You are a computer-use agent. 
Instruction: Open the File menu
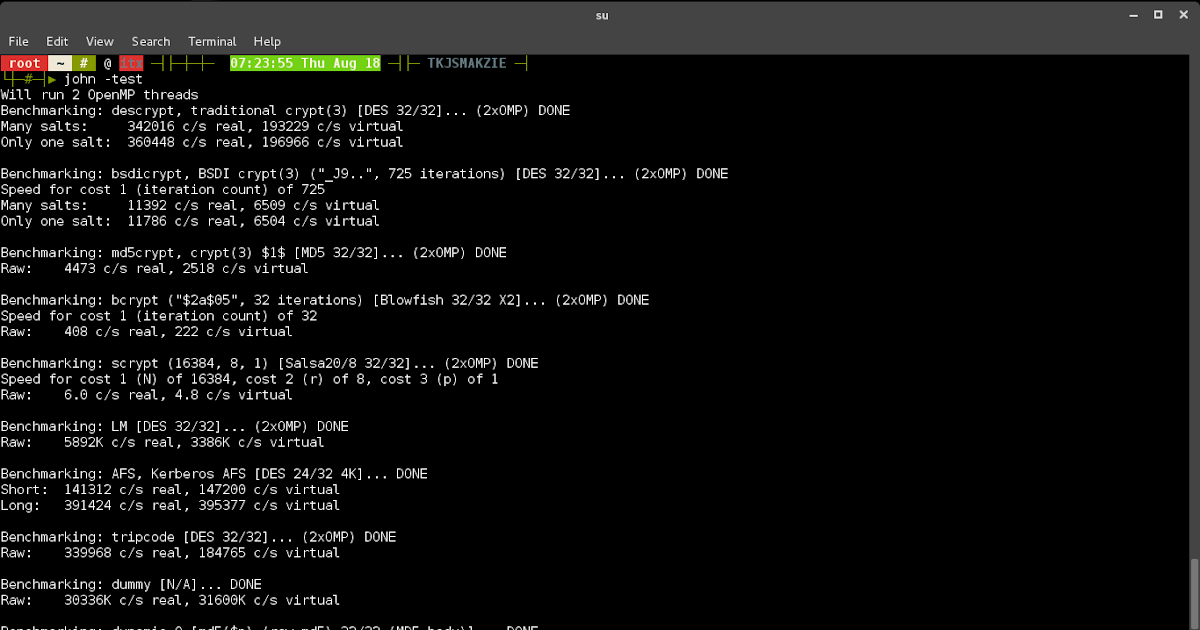(19, 41)
